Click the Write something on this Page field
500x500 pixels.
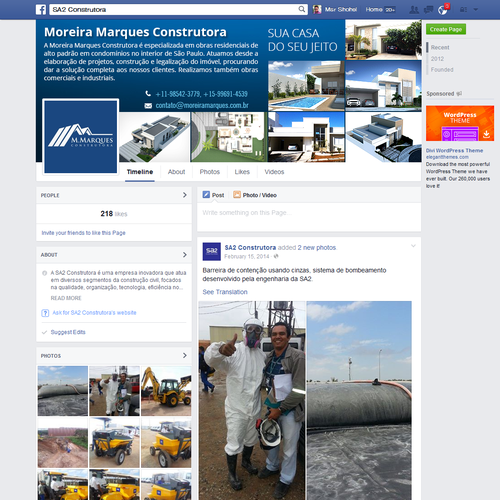pos(309,217)
